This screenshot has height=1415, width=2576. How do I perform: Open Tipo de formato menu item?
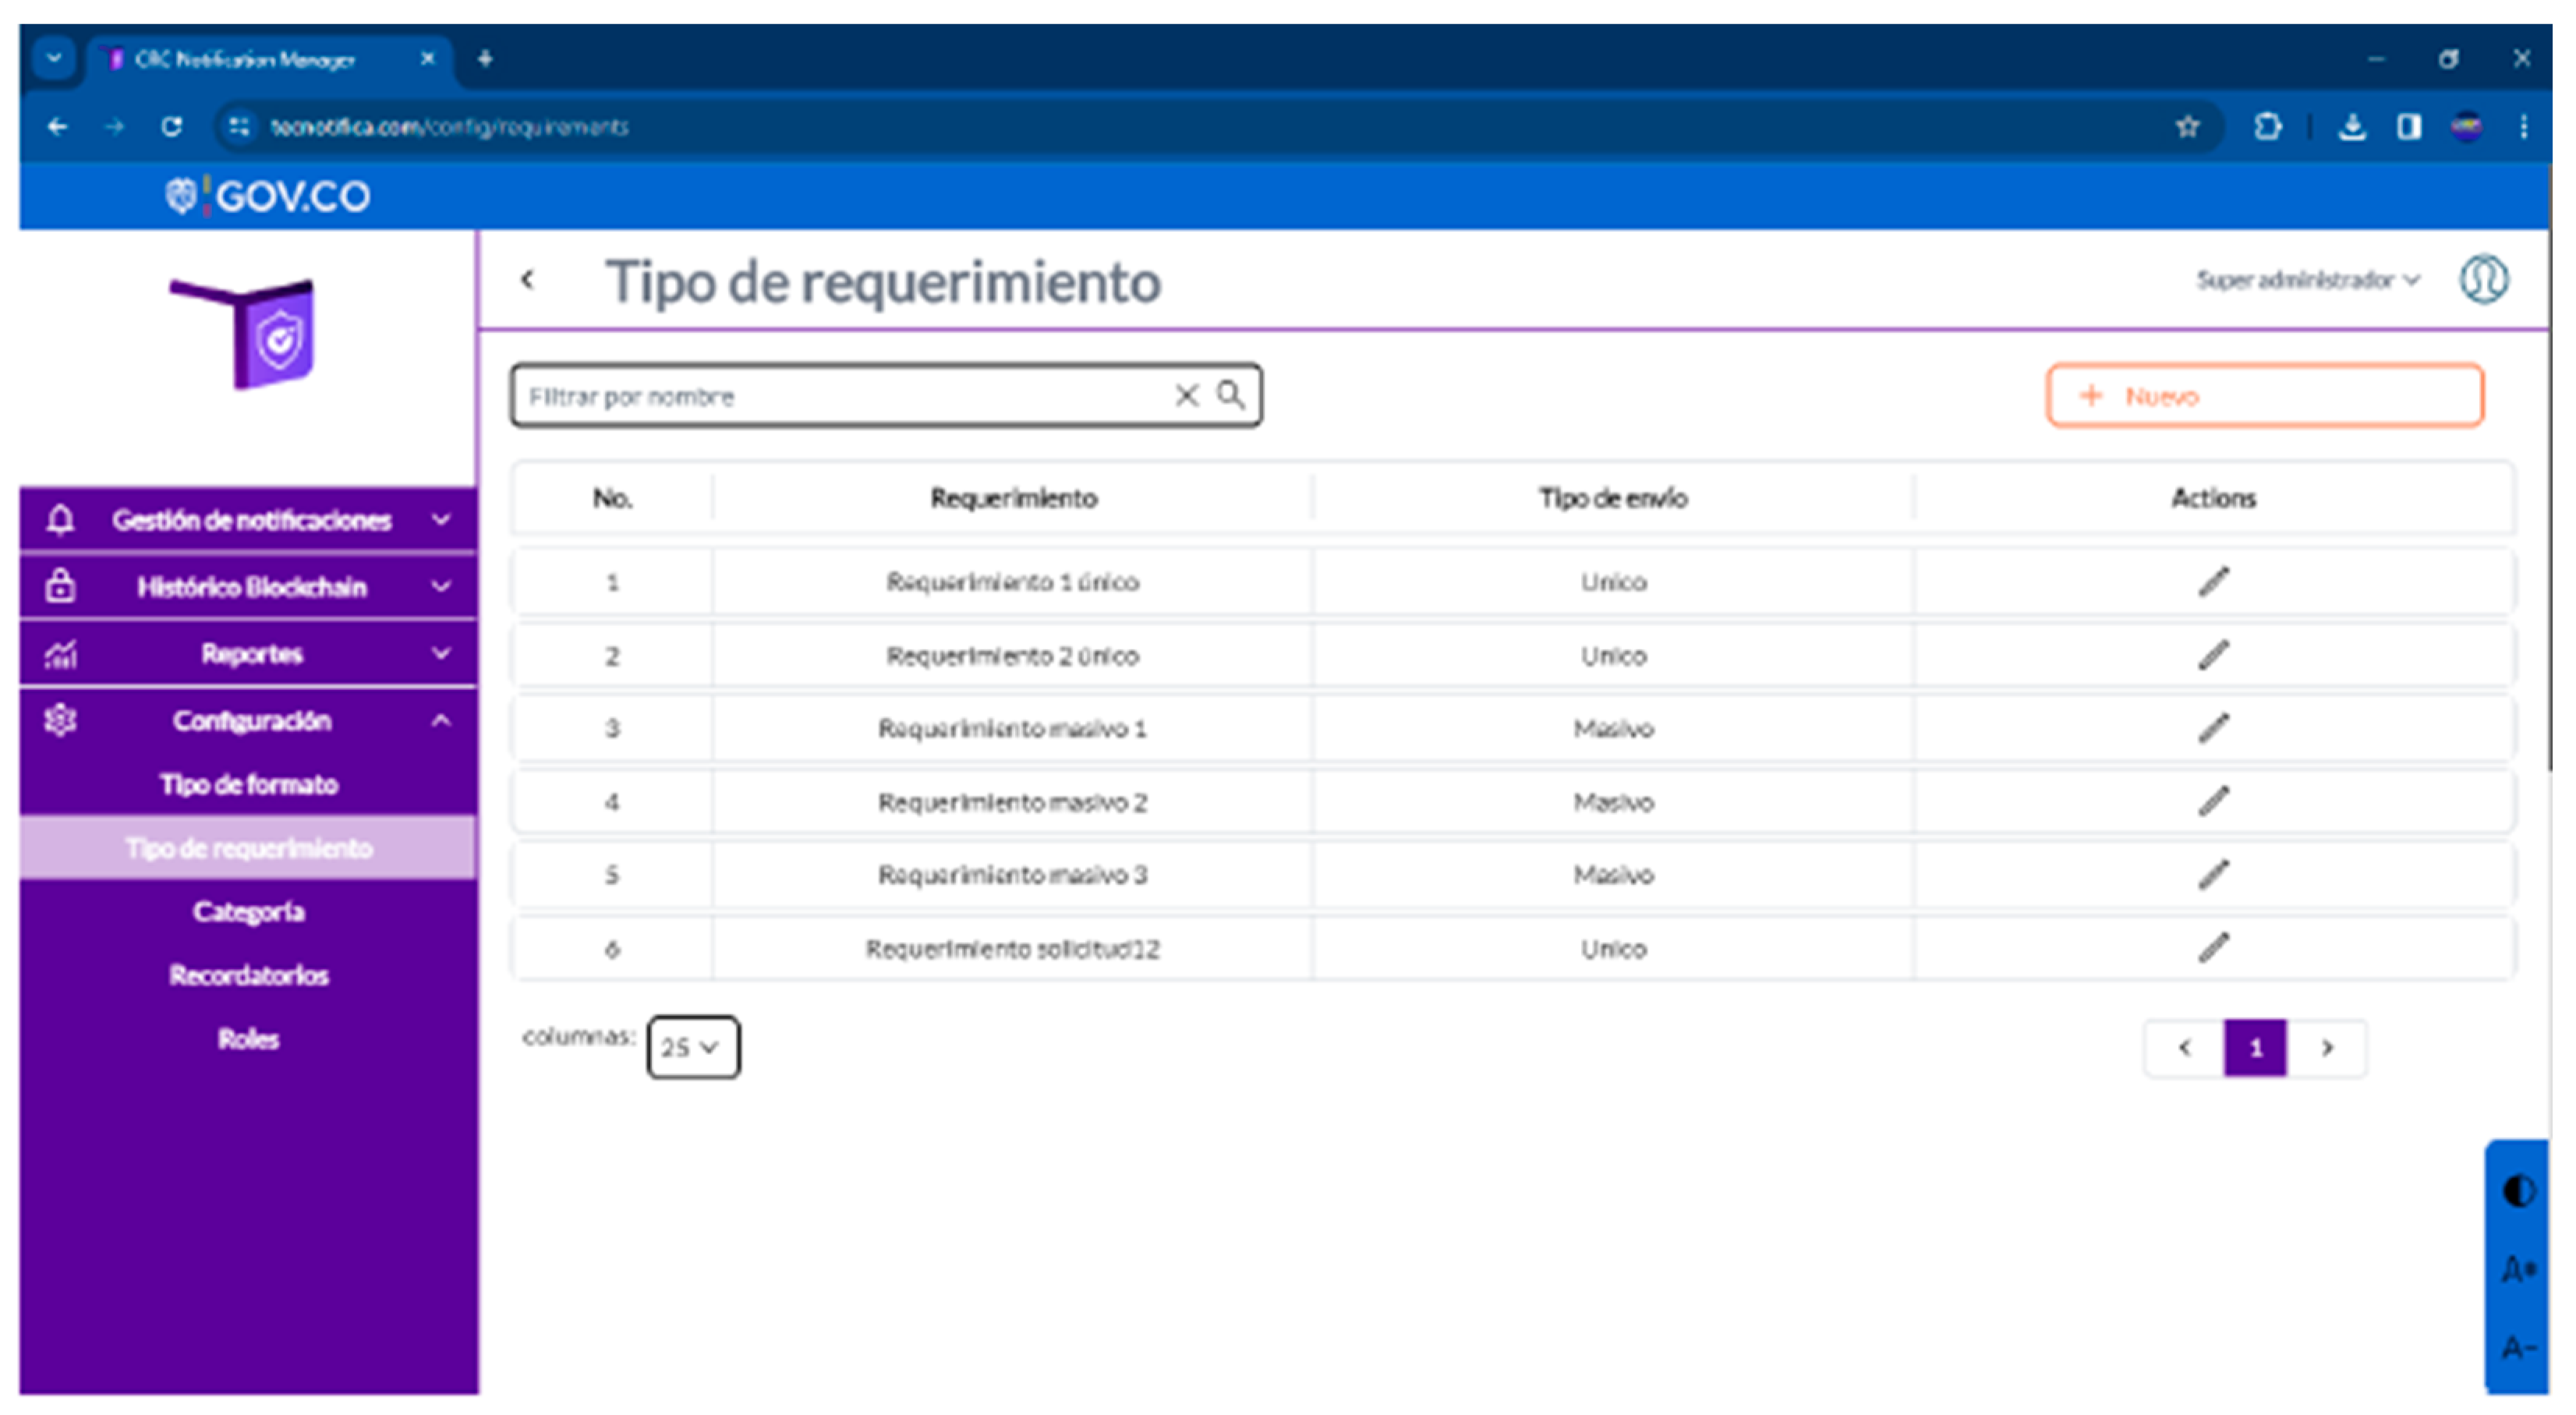(x=248, y=785)
